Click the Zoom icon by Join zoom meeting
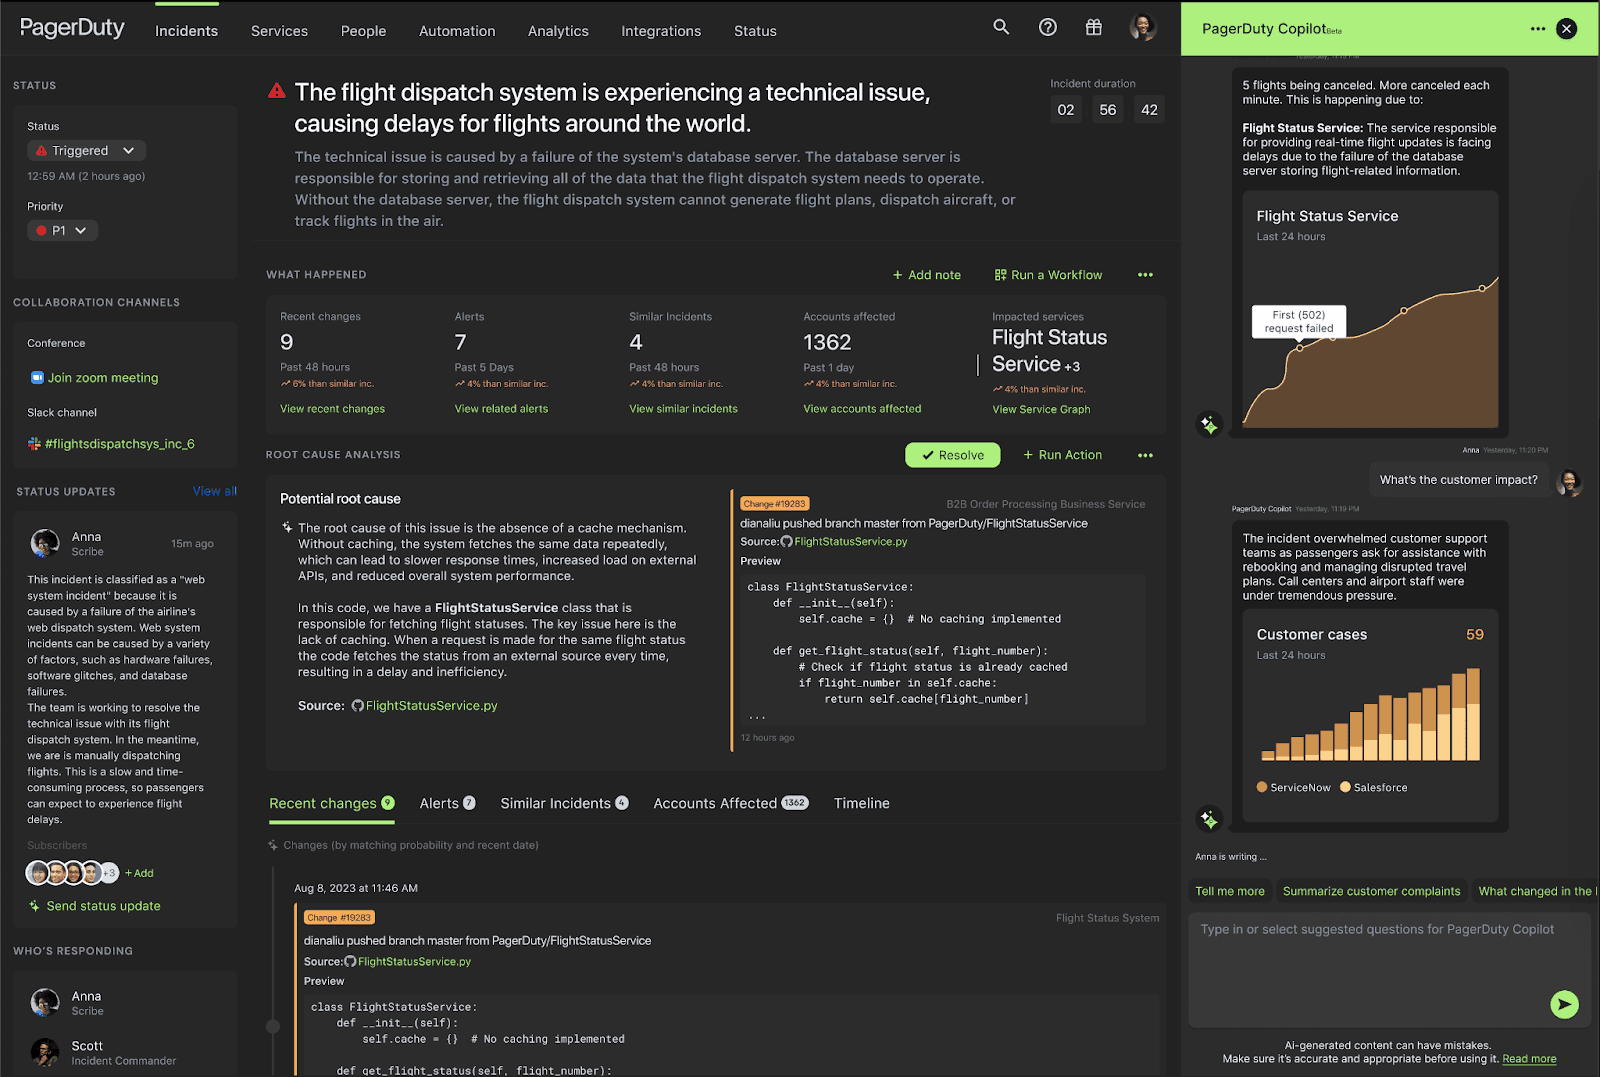This screenshot has height=1077, width=1600. pyautogui.click(x=37, y=378)
